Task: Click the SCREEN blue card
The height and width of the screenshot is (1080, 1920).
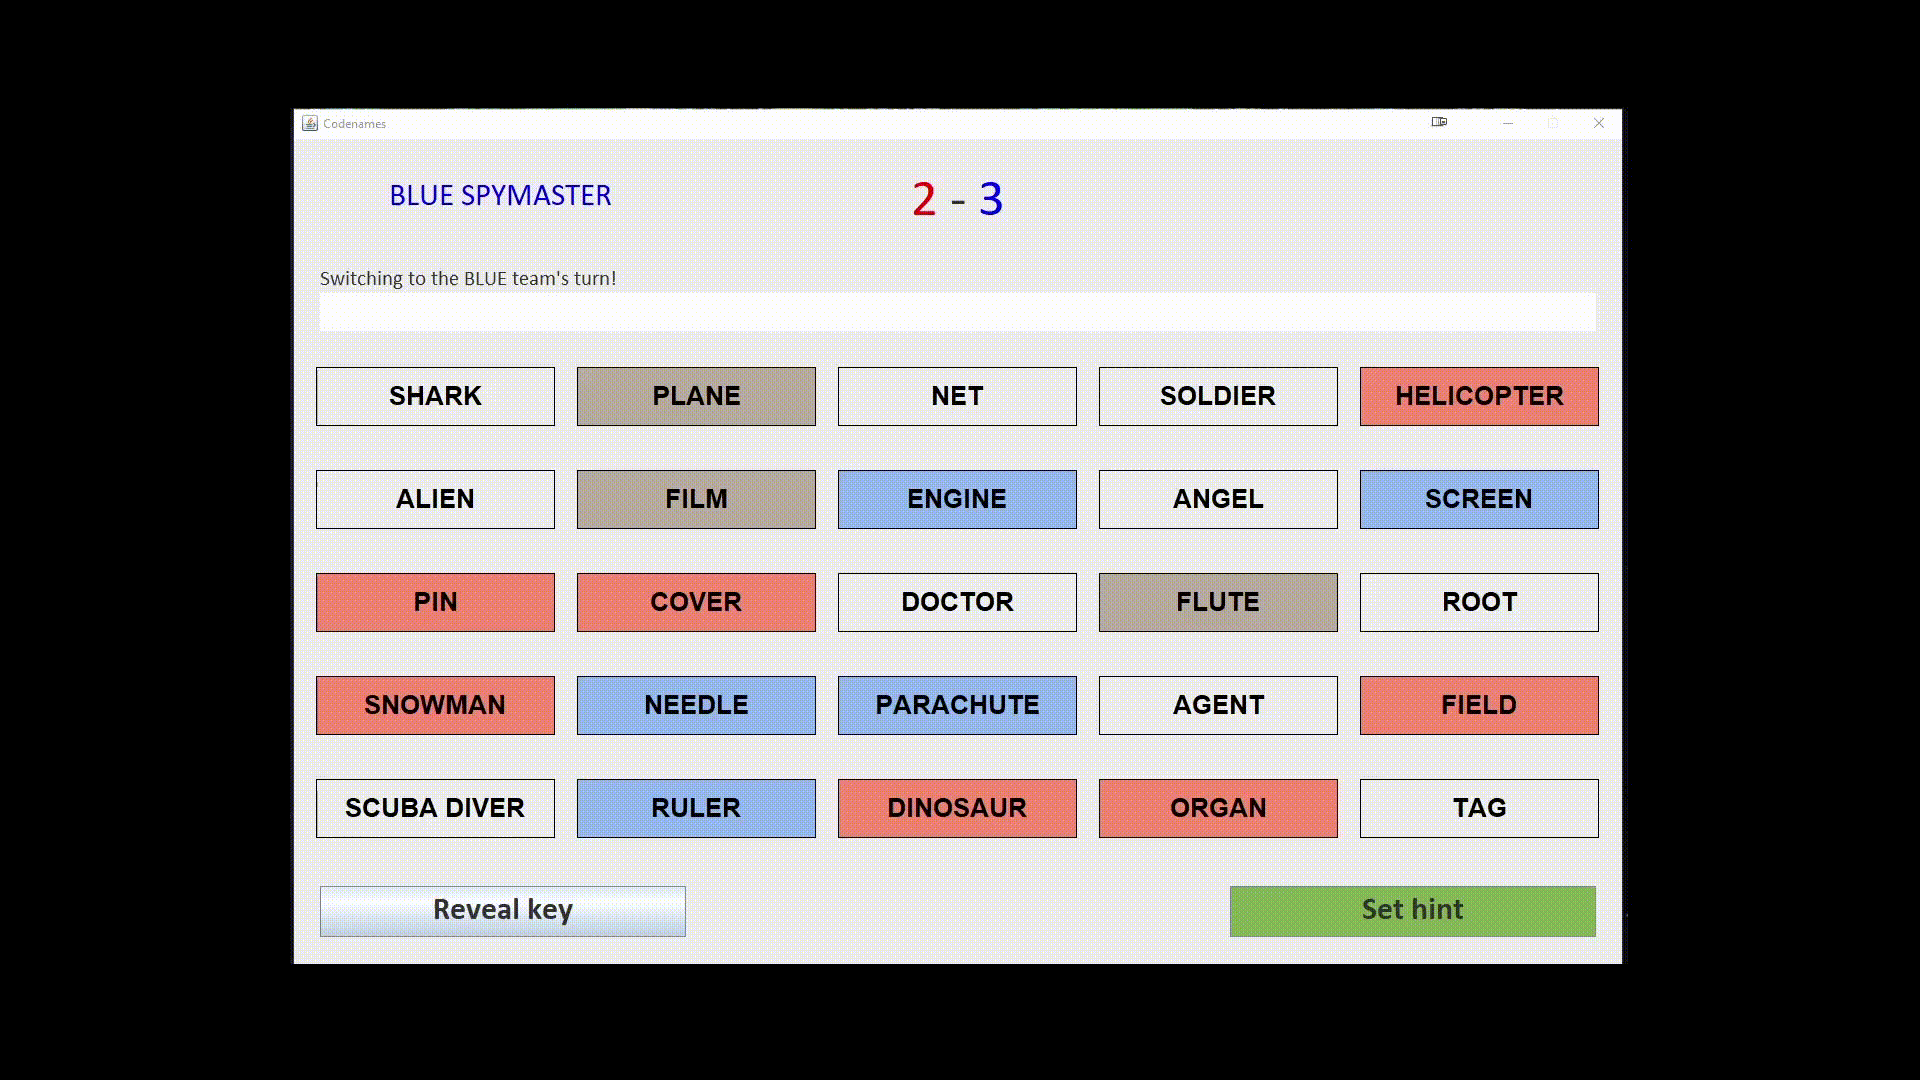Action: click(1478, 498)
